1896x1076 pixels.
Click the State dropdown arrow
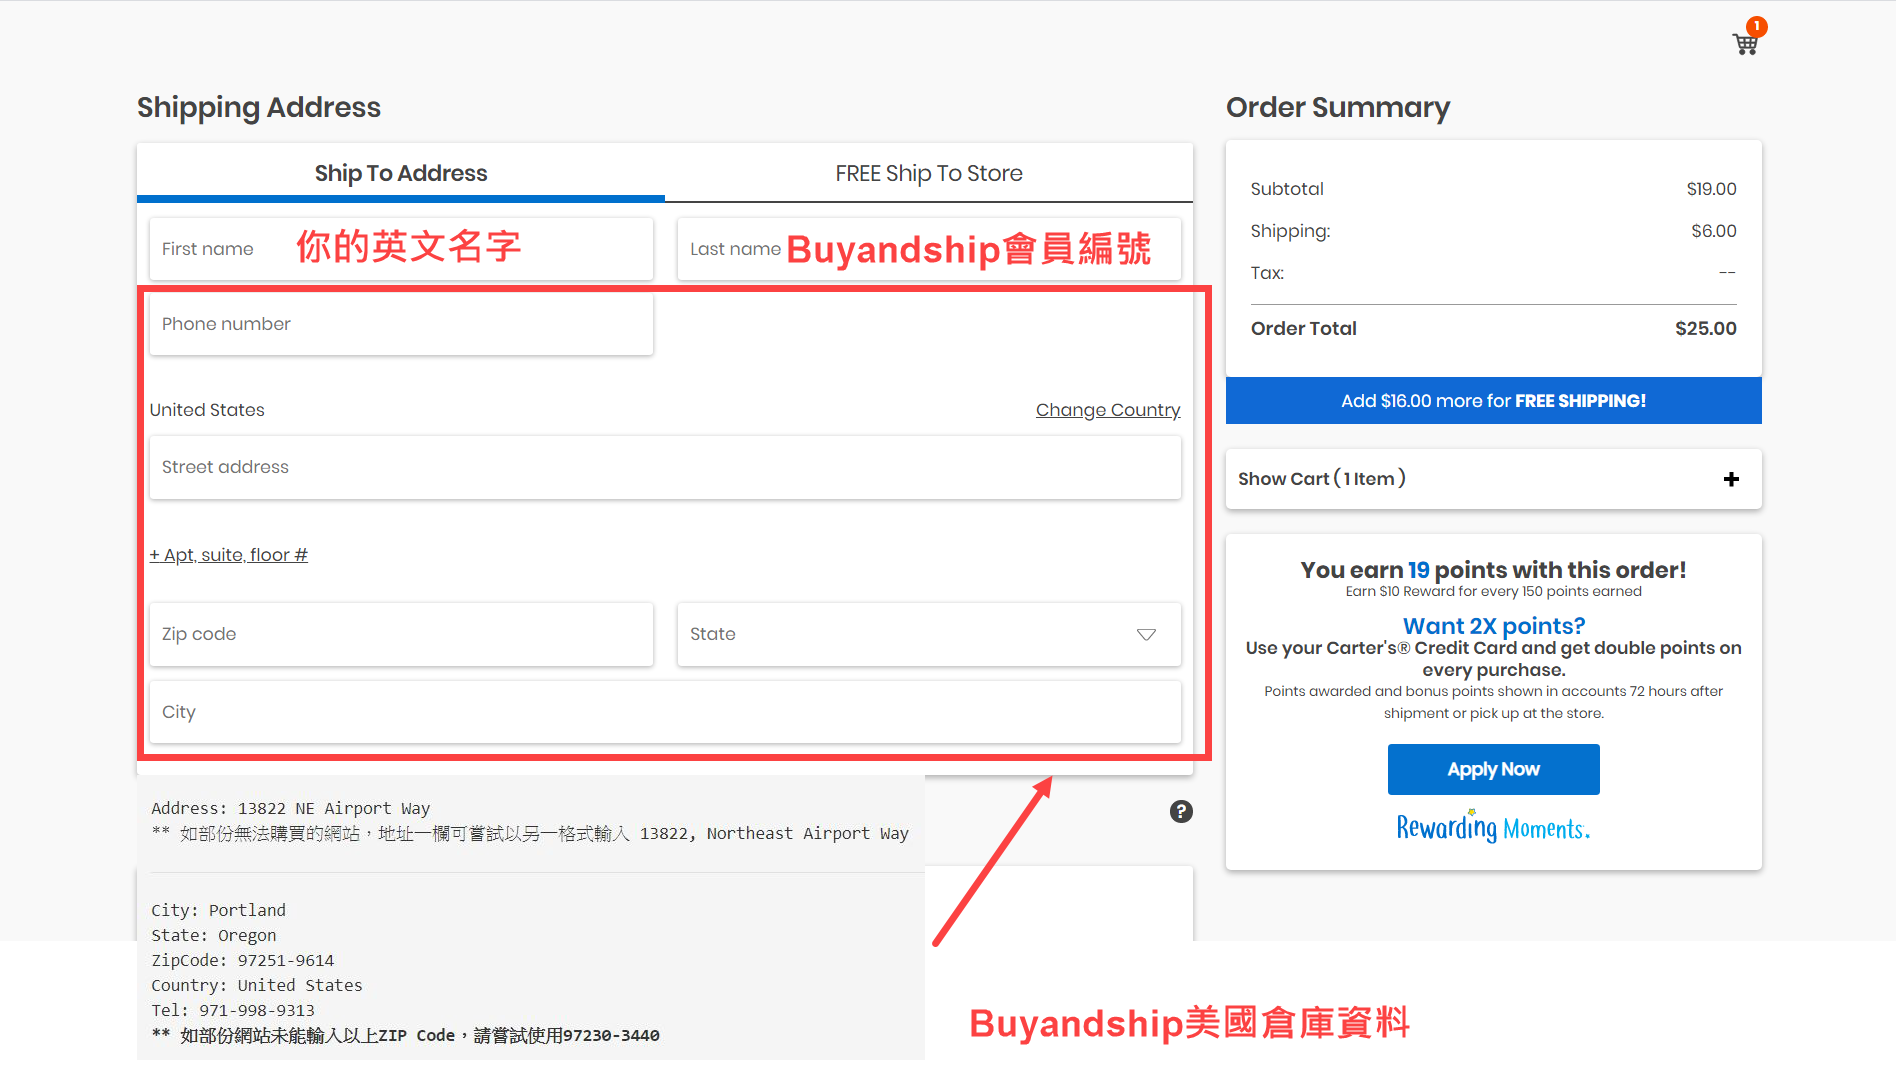coord(1146,634)
